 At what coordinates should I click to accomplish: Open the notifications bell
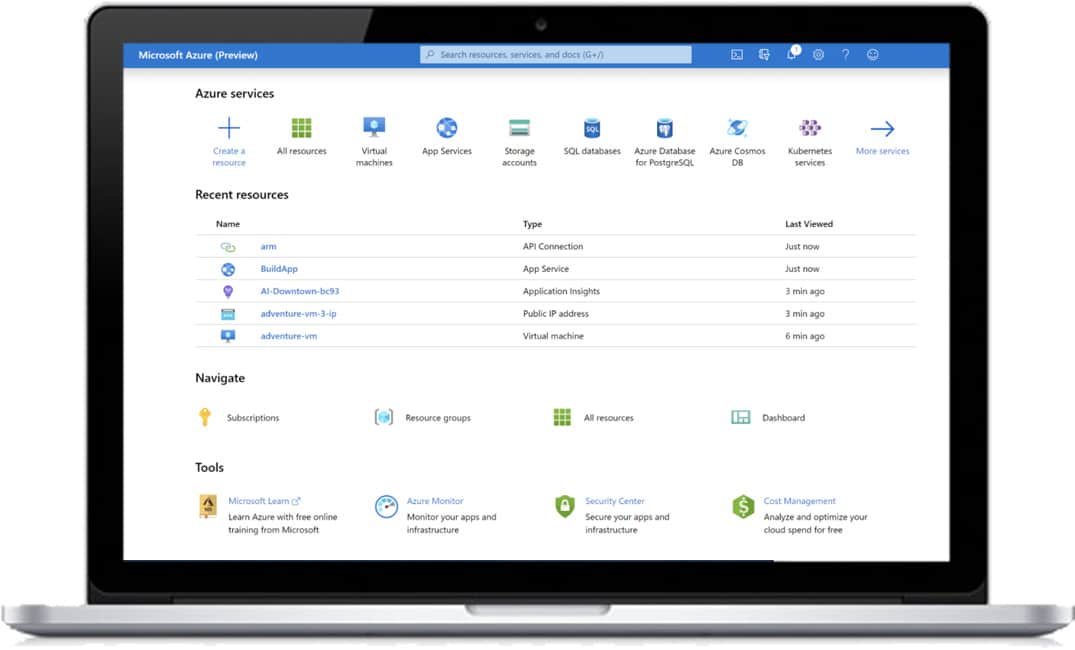pyautogui.click(x=792, y=54)
